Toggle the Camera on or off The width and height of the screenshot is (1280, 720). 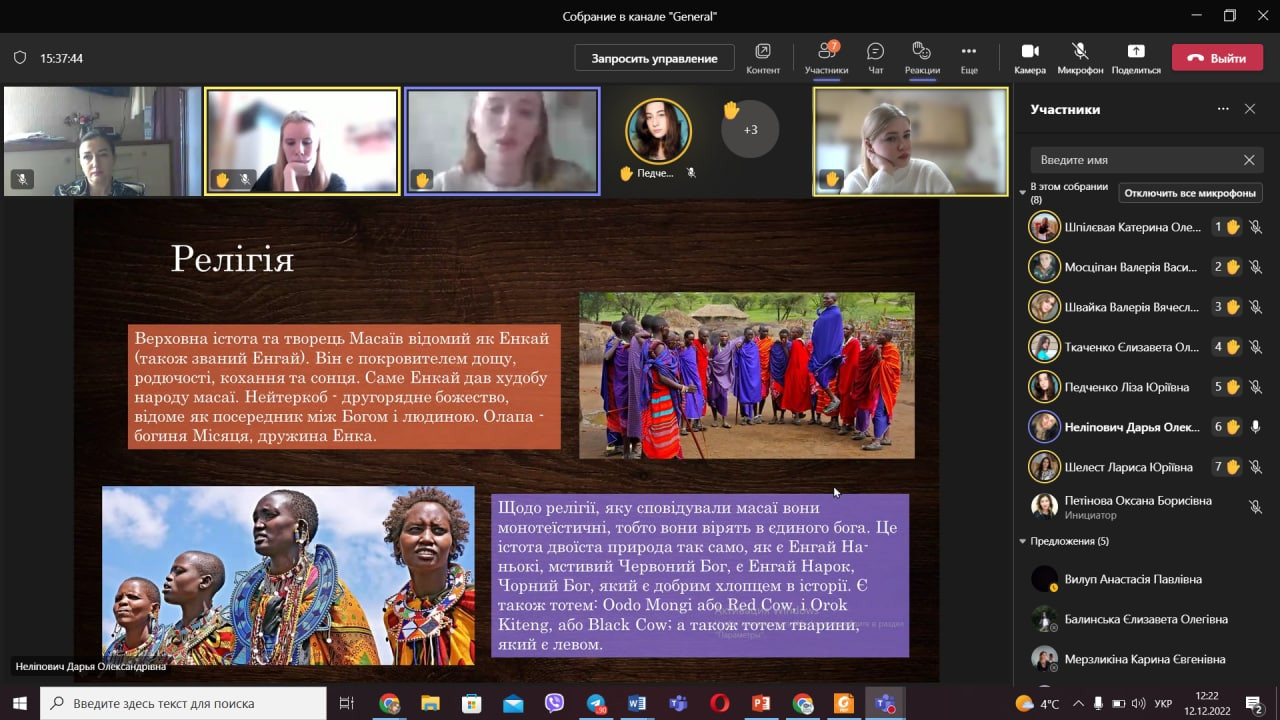tap(1029, 52)
